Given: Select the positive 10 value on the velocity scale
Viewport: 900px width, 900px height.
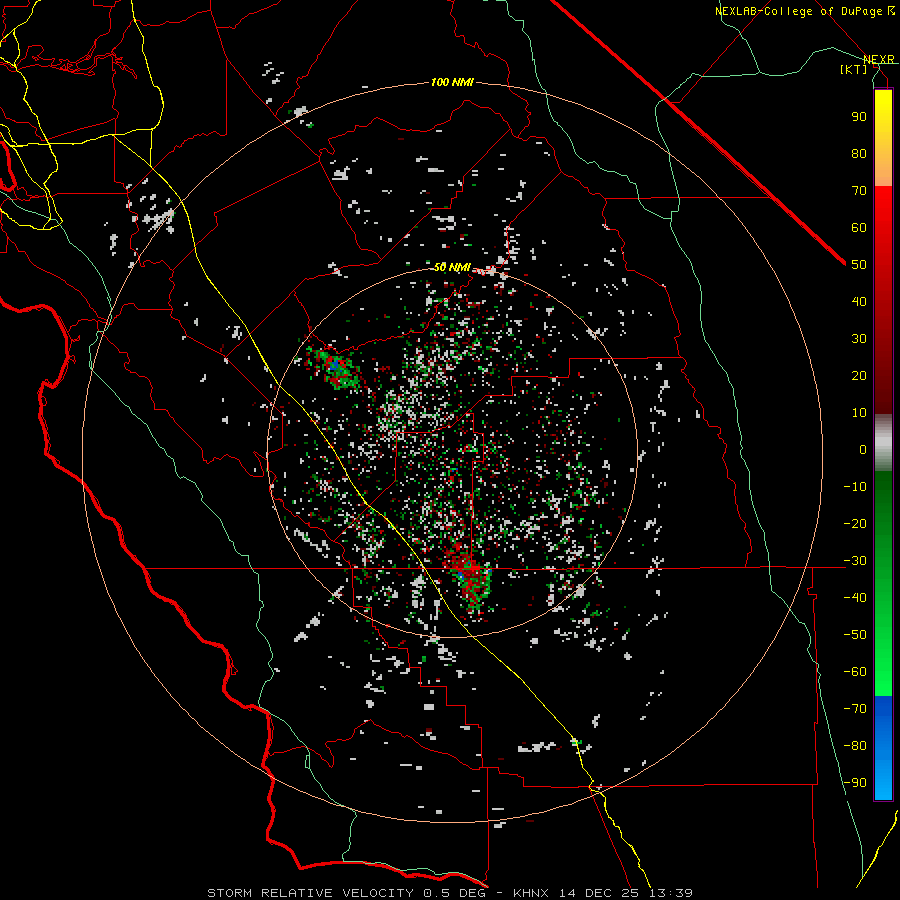Looking at the screenshot, I should pyautogui.click(x=859, y=413).
